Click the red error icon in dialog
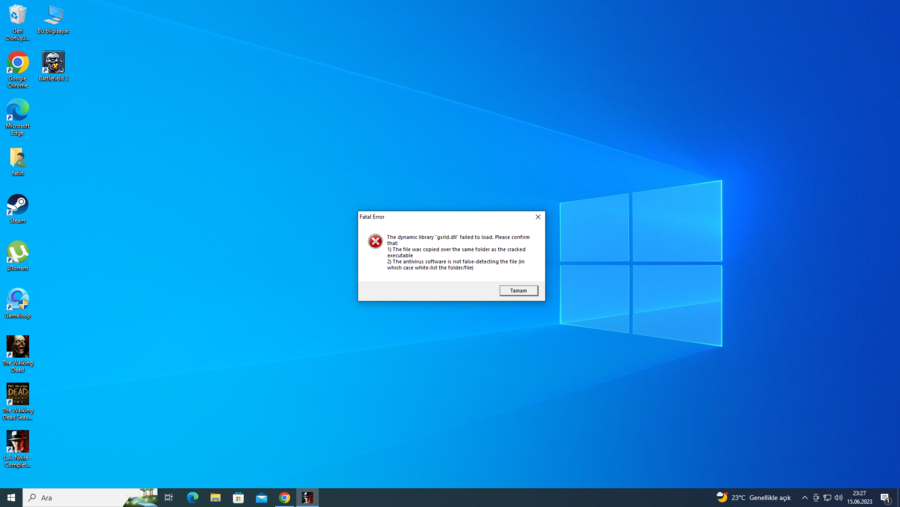Viewport: 900px width, 507px height. click(375, 241)
